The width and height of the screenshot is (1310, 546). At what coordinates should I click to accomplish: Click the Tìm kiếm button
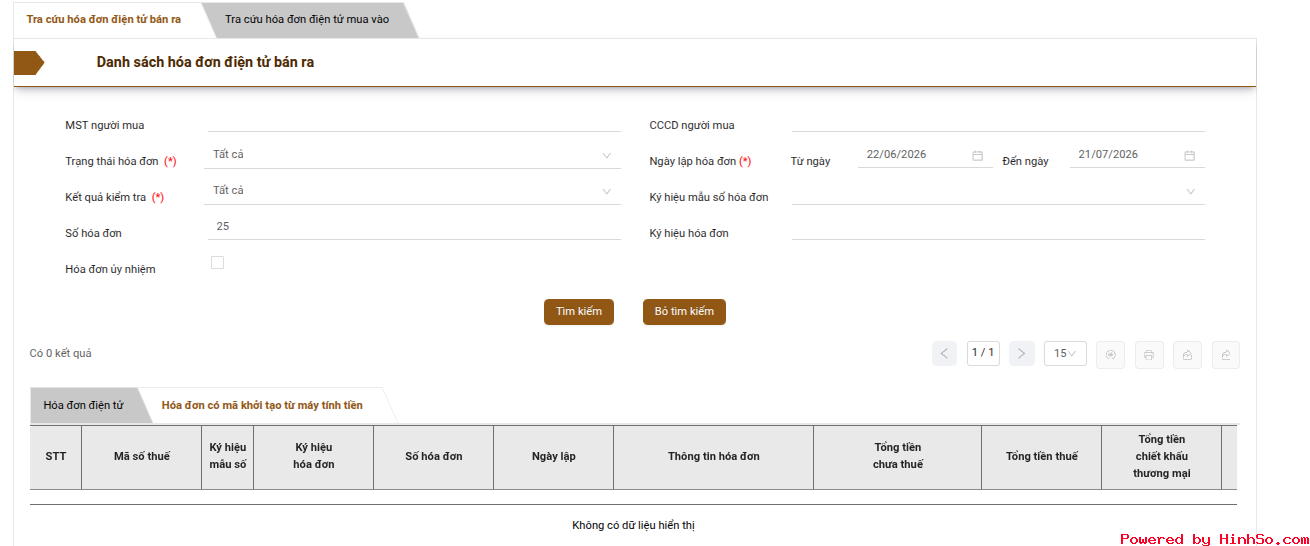pyautogui.click(x=579, y=311)
